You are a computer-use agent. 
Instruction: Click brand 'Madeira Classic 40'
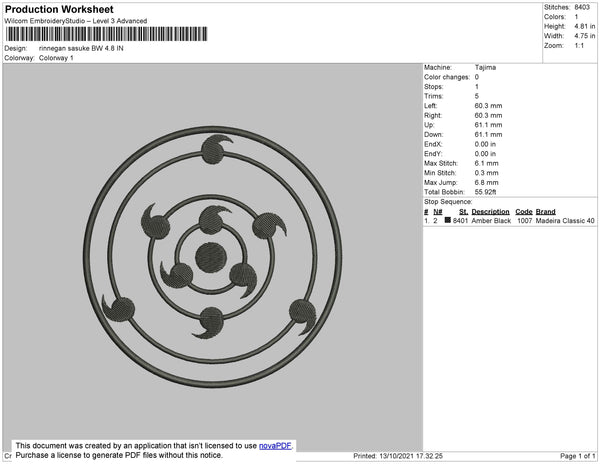[565, 221]
